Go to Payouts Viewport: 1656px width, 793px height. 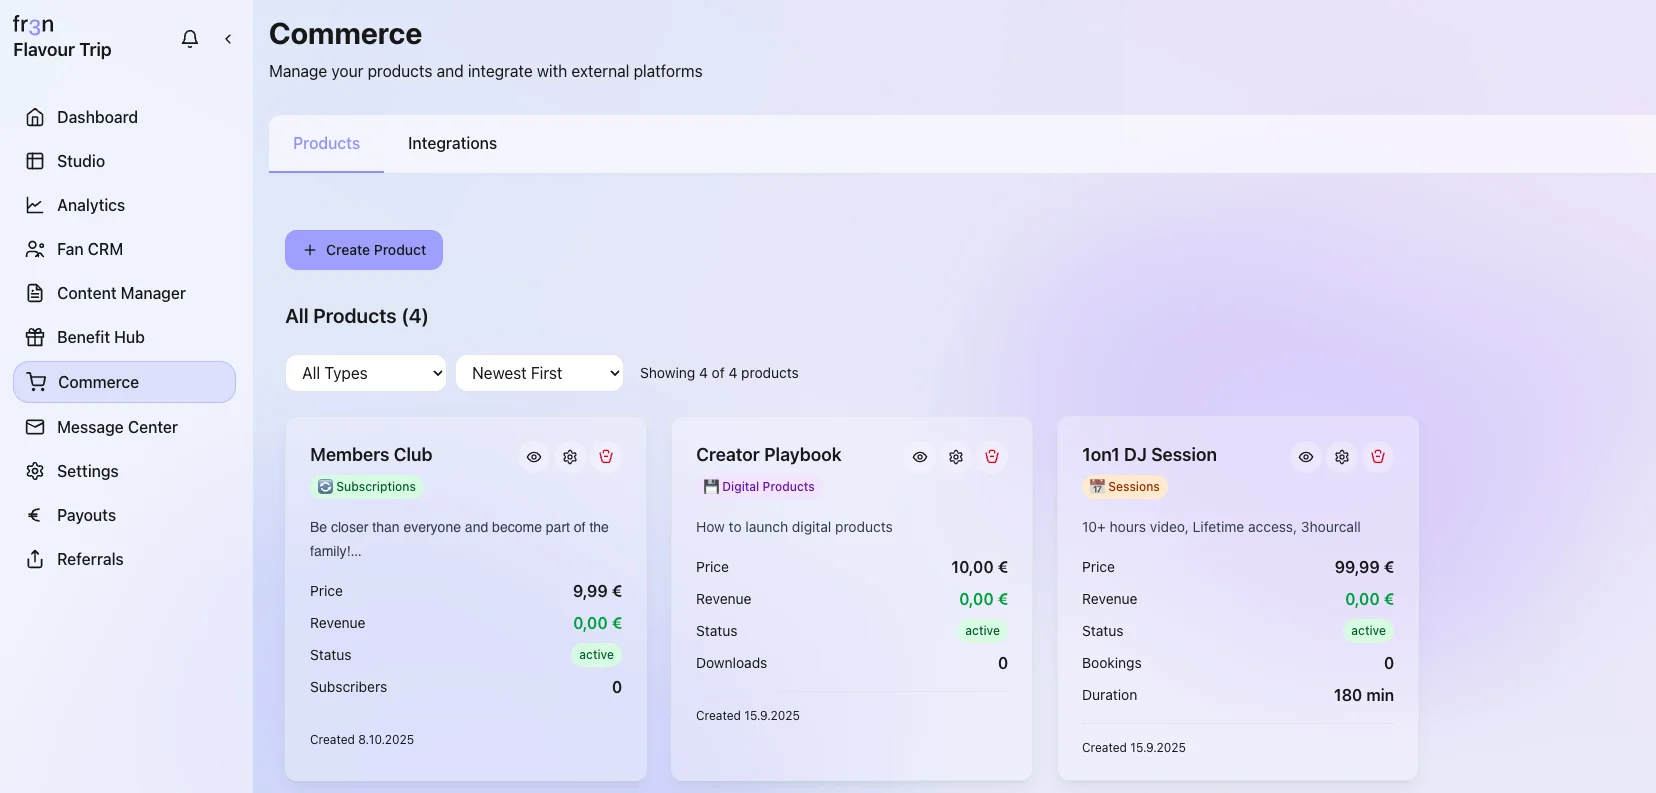(x=124, y=515)
